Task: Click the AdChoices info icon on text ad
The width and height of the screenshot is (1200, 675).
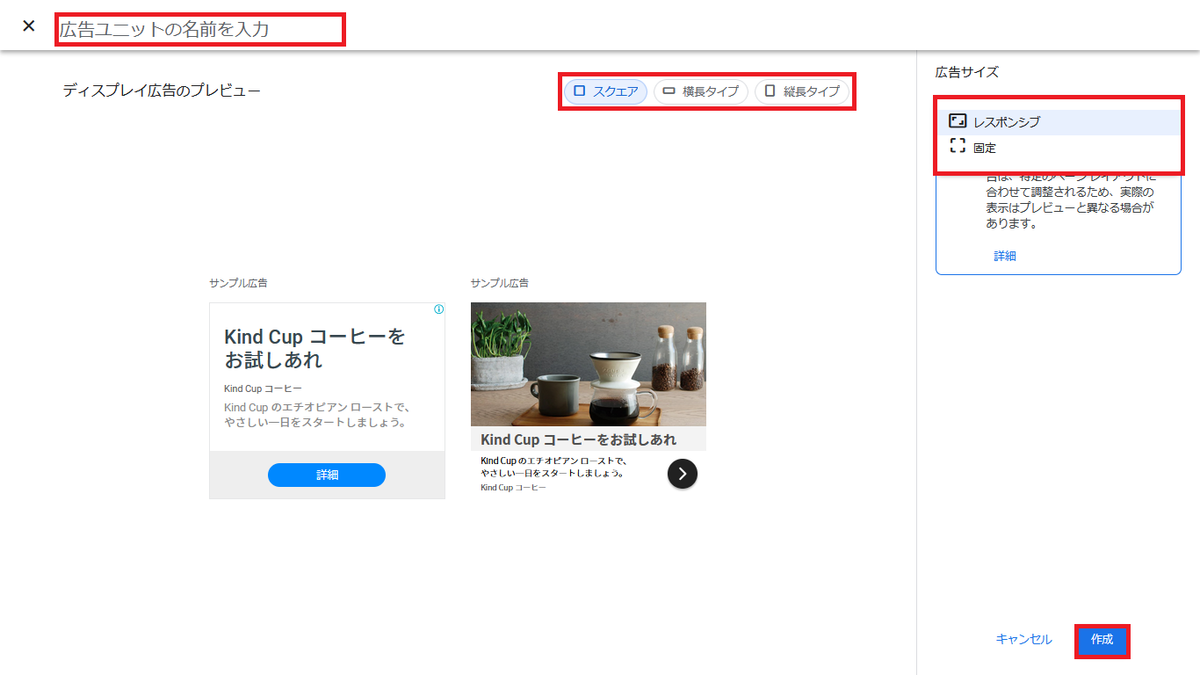Action: coord(439,309)
